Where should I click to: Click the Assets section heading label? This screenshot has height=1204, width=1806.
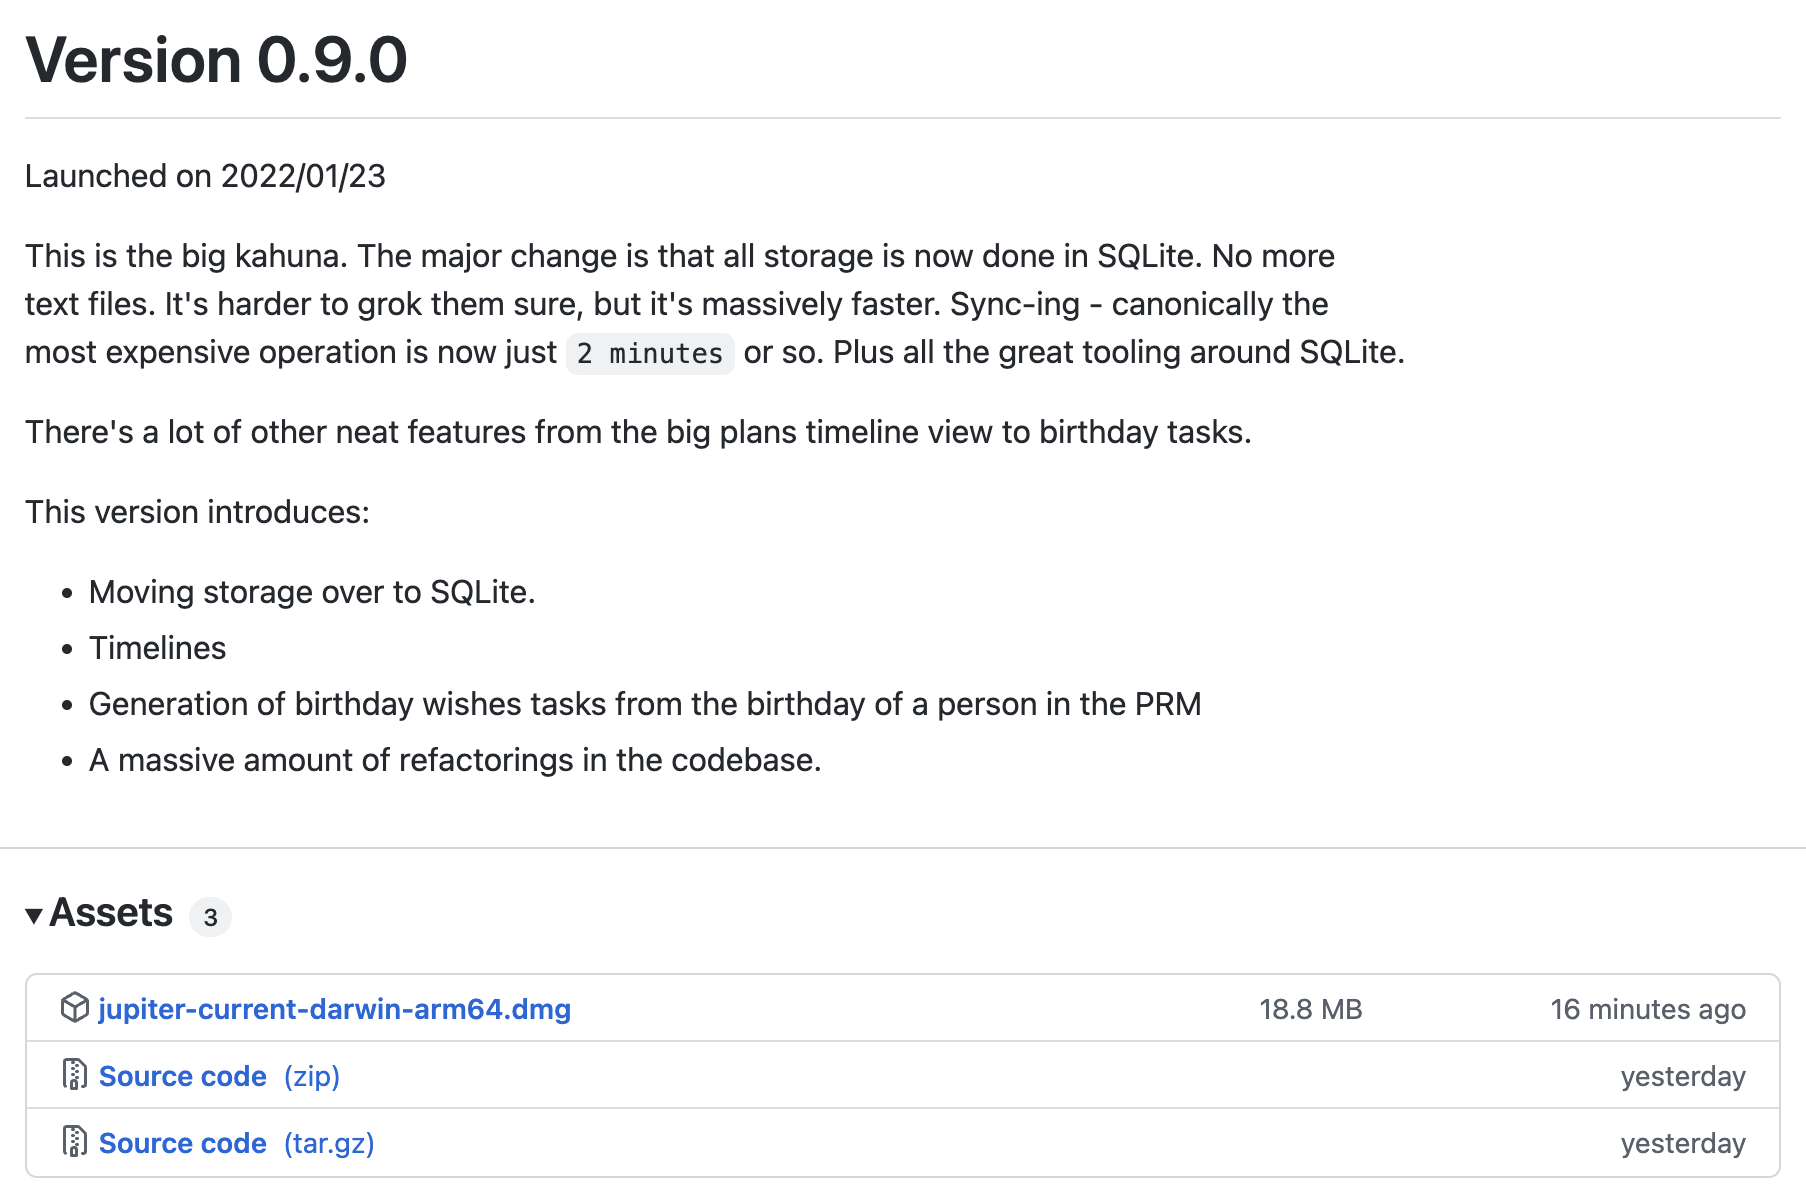click(111, 913)
